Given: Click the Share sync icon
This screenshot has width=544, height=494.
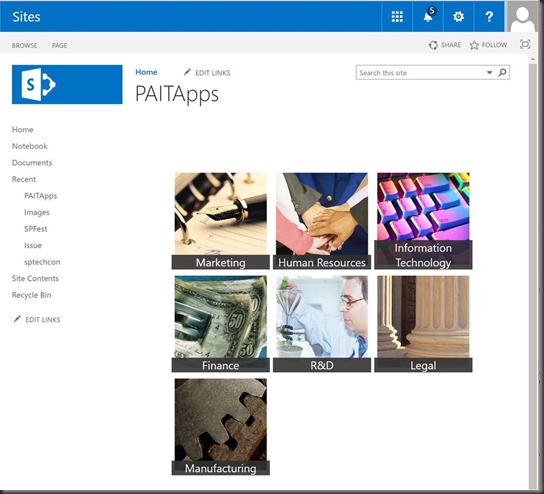Looking at the screenshot, I should [x=433, y=45].
